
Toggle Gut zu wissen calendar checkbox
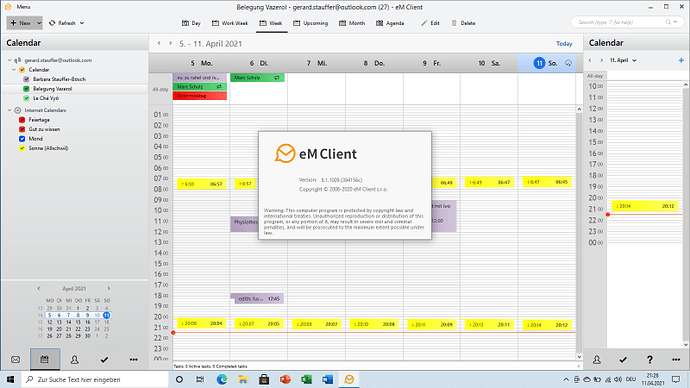point(22,129)
